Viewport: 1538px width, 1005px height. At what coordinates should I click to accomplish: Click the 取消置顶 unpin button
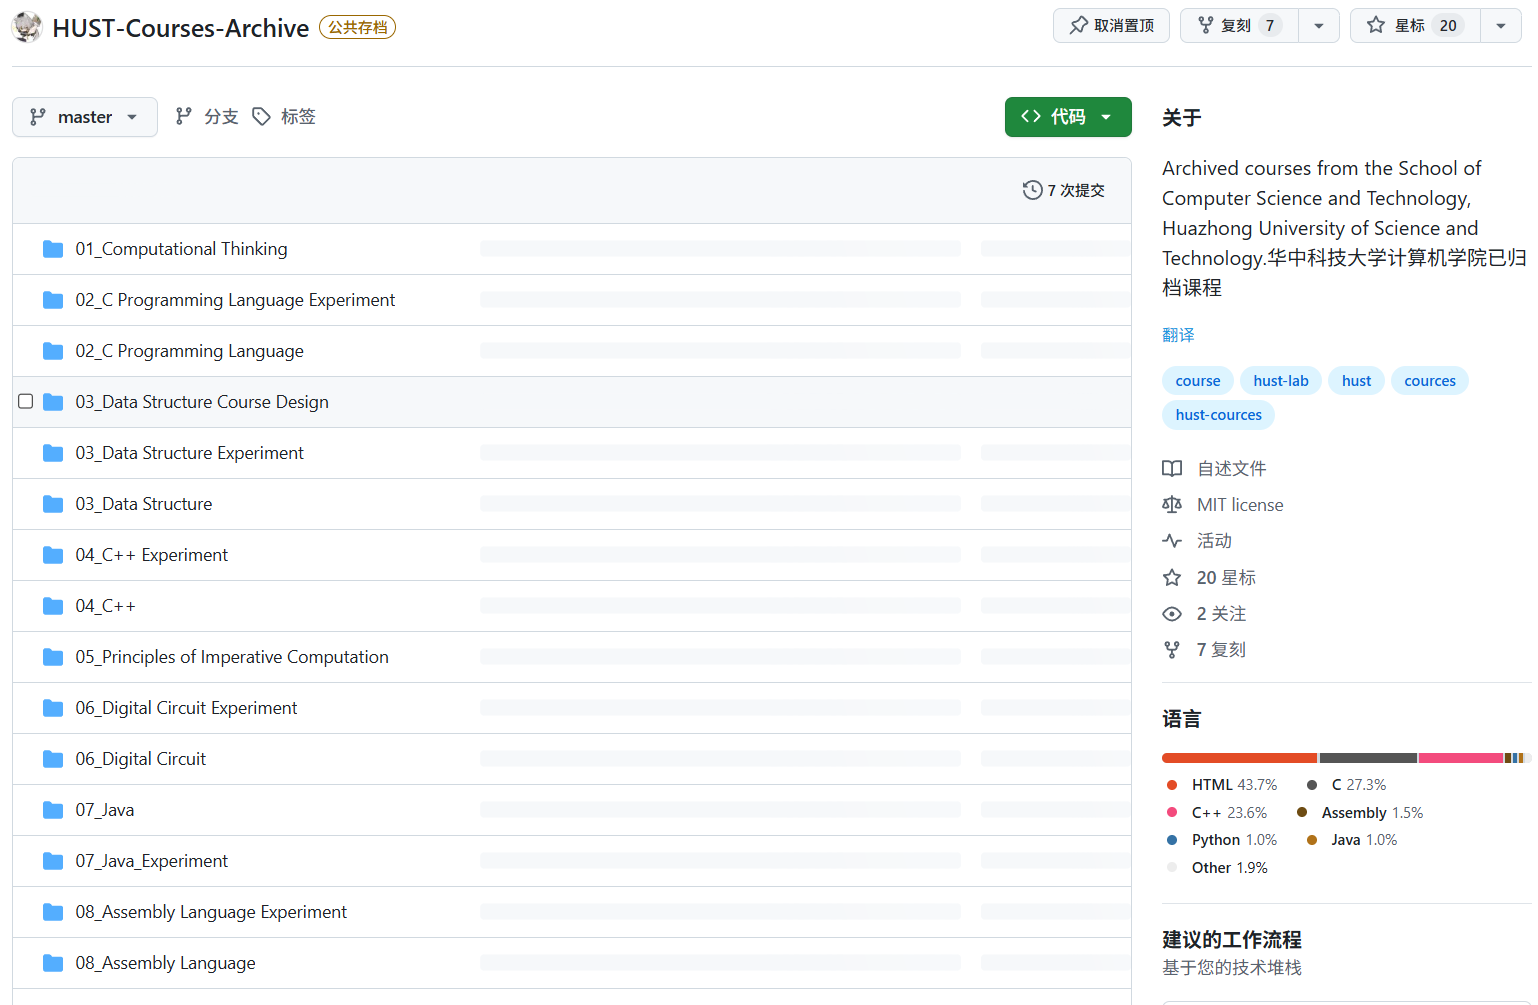pyautogui.click(x=1111, y=26)
